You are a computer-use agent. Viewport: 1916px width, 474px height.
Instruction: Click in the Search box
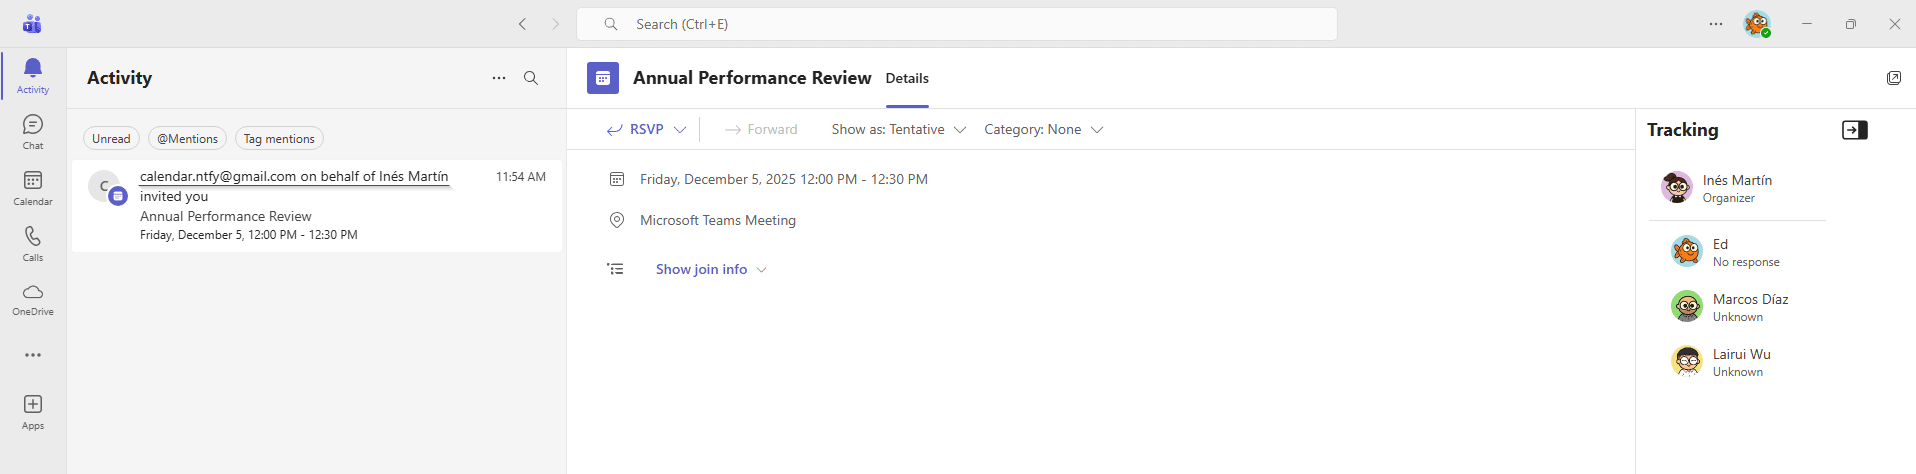click(956, 24)
